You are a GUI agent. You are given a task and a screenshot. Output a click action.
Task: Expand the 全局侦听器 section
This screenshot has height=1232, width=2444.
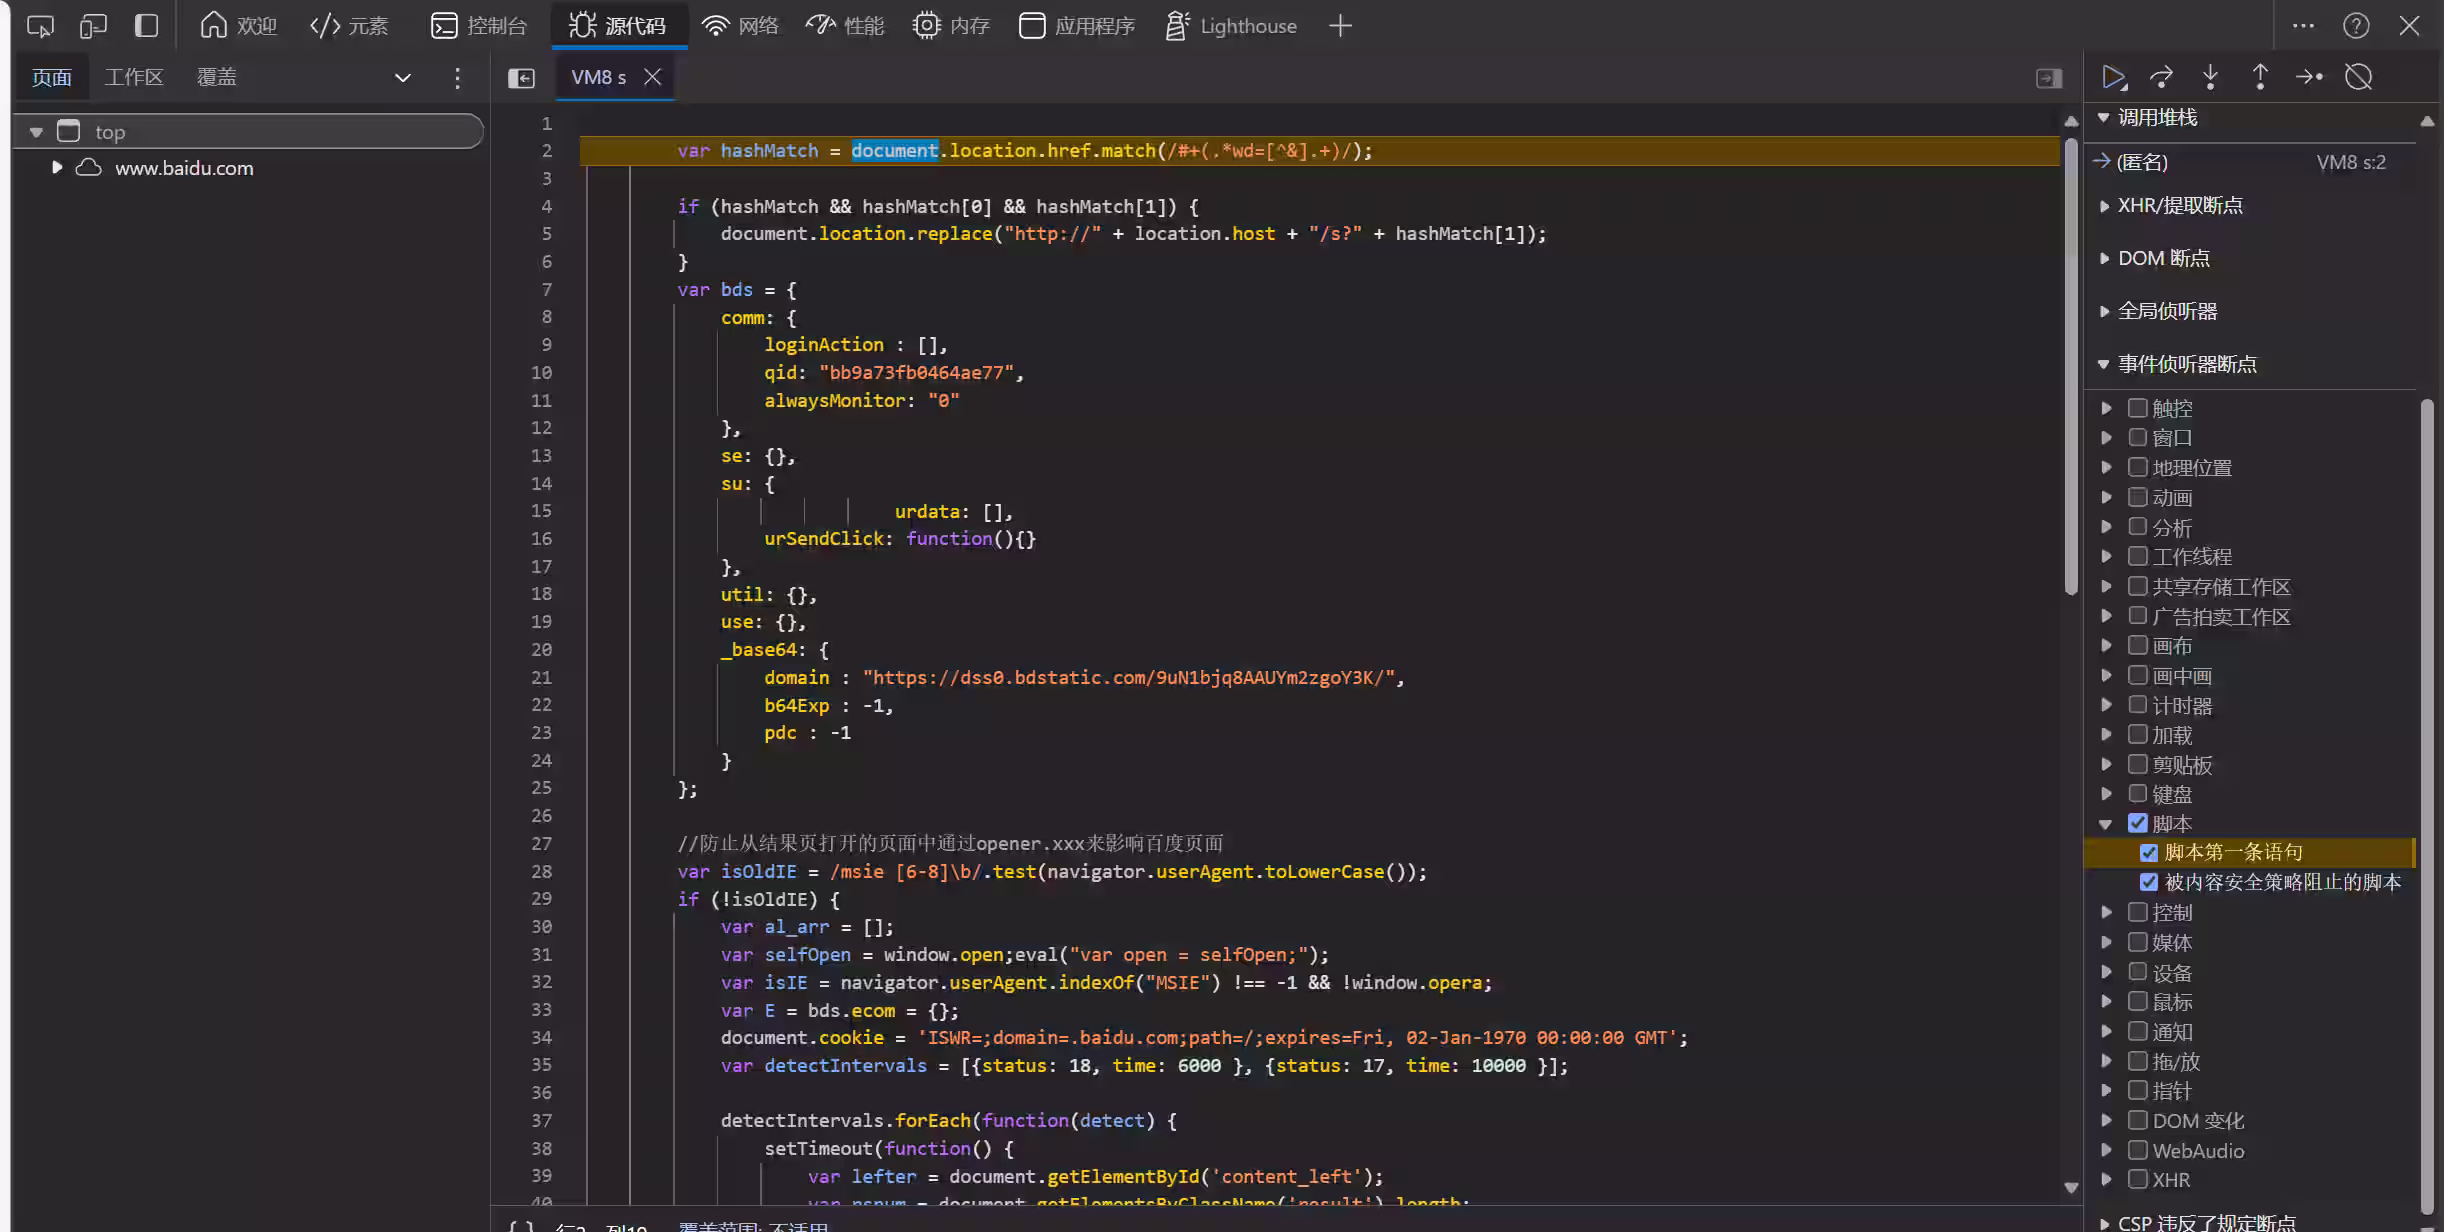[2104, 311]
